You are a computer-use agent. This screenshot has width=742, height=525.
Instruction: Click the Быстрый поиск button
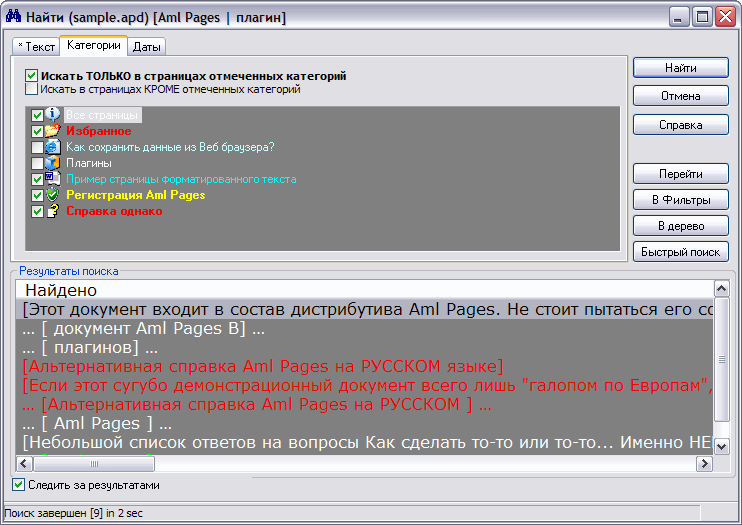[x=680, y=252]
